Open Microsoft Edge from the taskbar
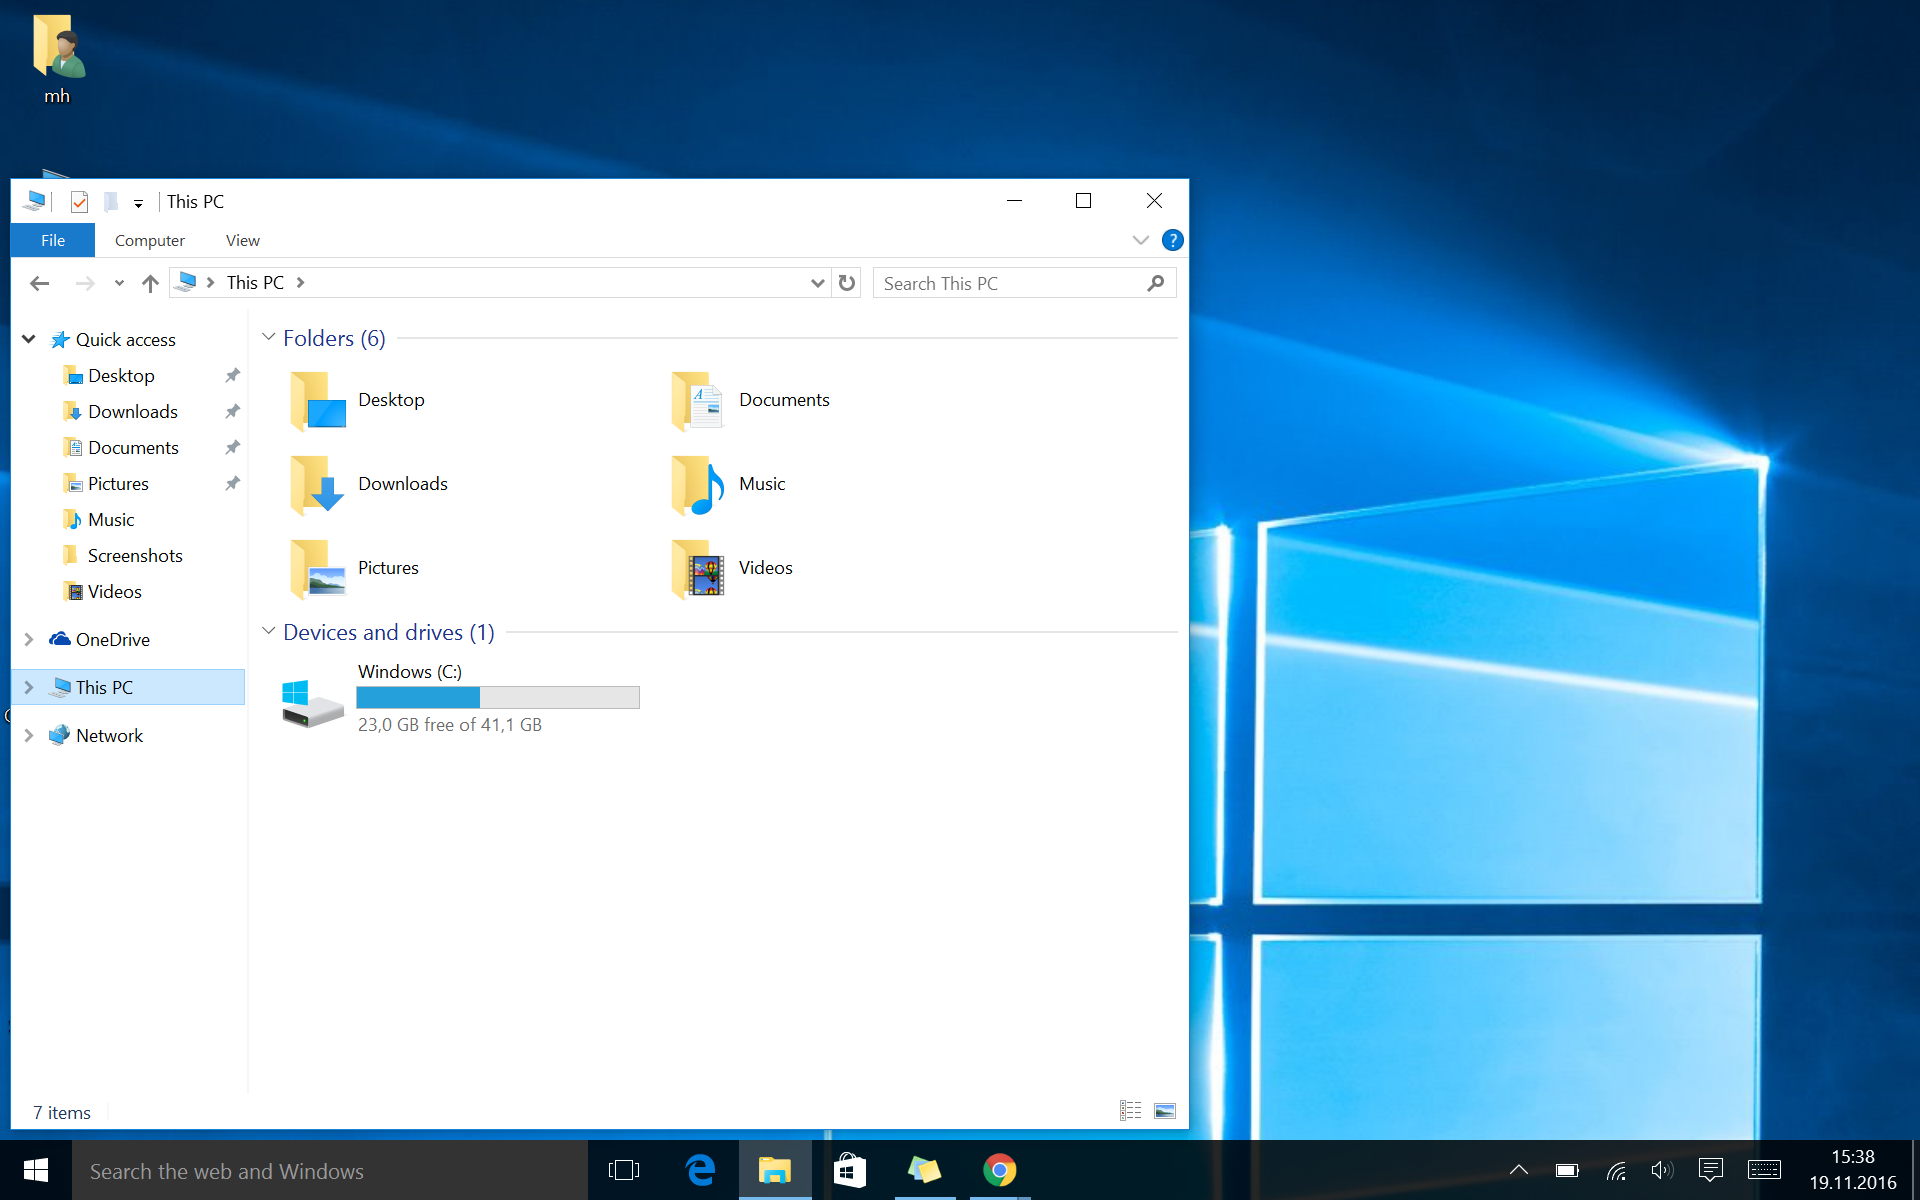1920x1200 pixels. pyautogui.click(x=700, y=1170)
